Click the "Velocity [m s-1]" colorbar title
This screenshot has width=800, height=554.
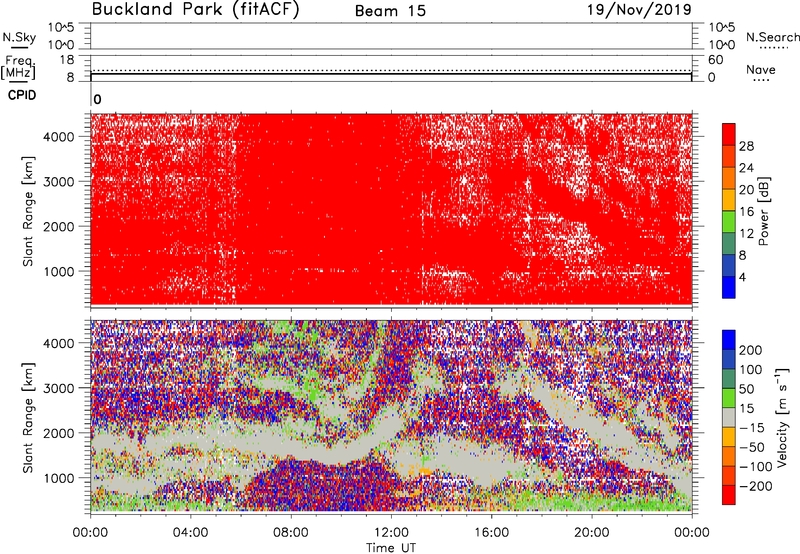tap(782, 417)
